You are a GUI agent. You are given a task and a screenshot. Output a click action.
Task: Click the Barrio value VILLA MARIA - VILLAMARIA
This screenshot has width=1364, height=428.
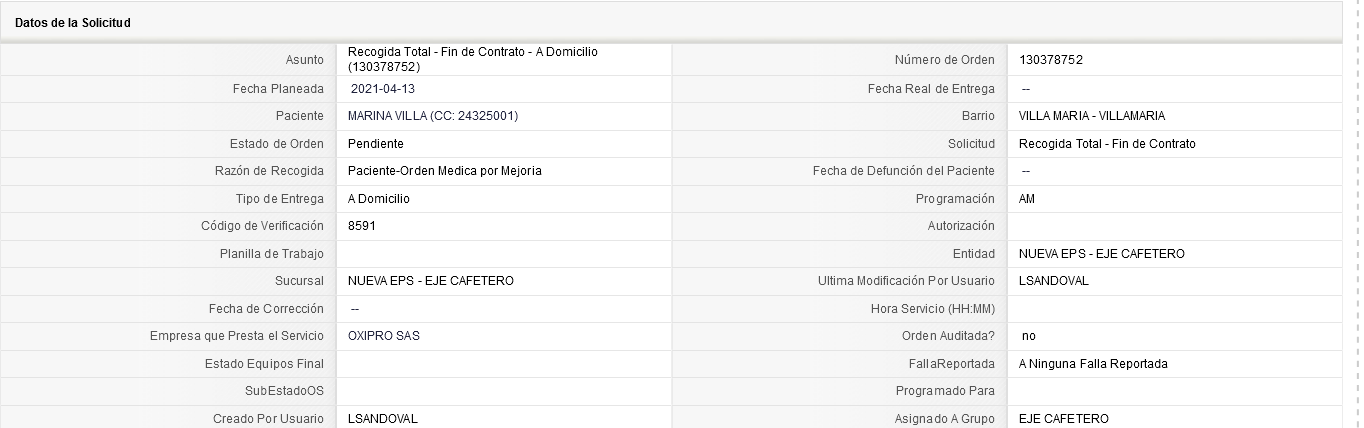click(1091, 116)
